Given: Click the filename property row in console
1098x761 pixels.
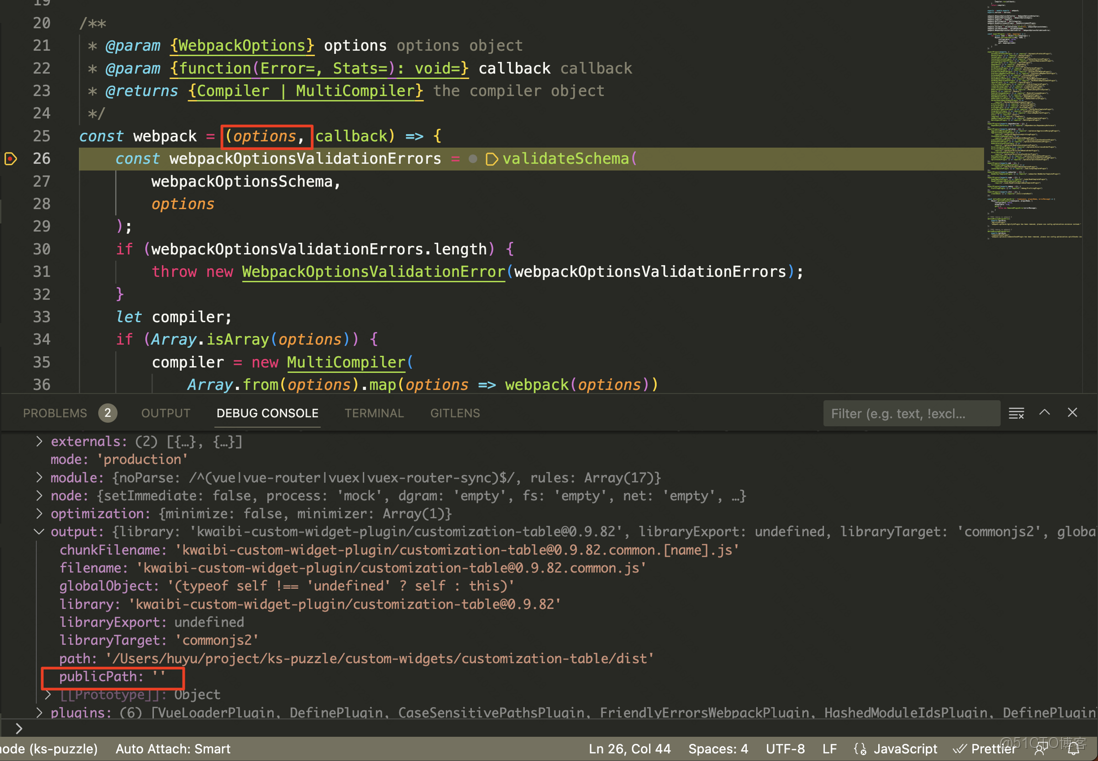Looking at the screenshot, I should pyautogui.click(x=352, y=568).
